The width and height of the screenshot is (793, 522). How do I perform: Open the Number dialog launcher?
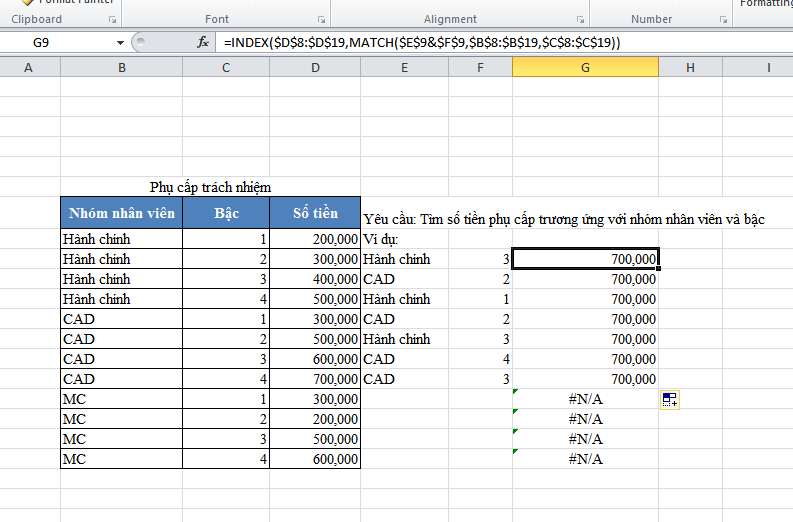(x=721, y=20)
